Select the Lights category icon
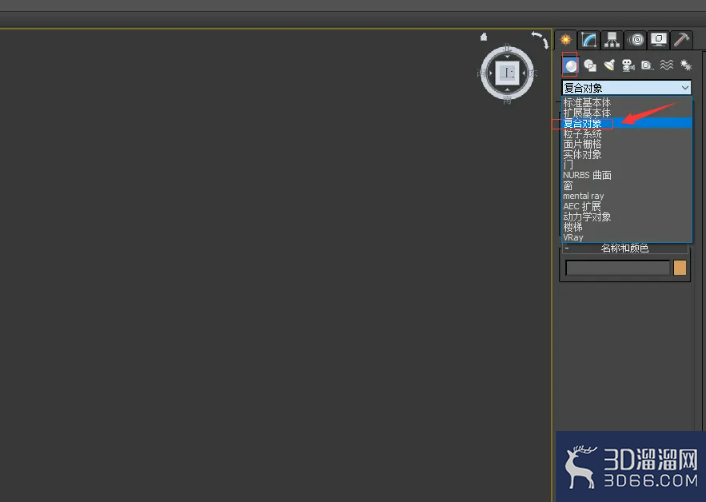The height and width of the screenshot is (502, 706). click(x=609, y=66)
